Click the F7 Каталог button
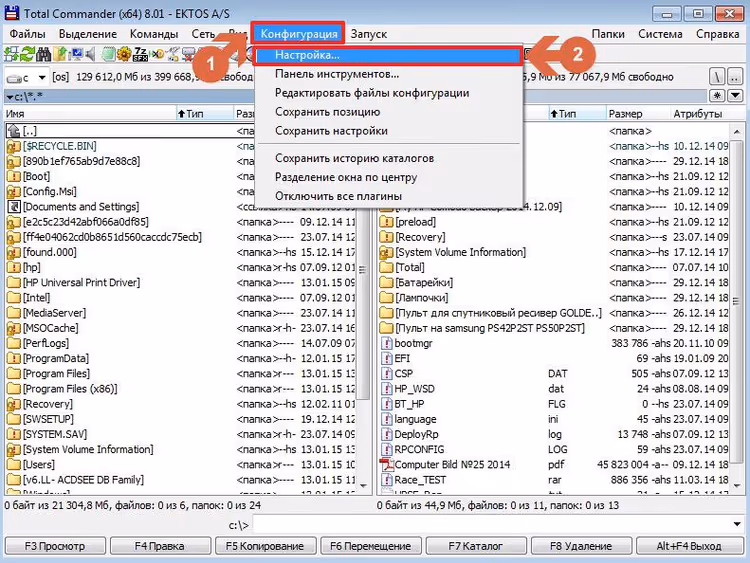 (476, 546)
